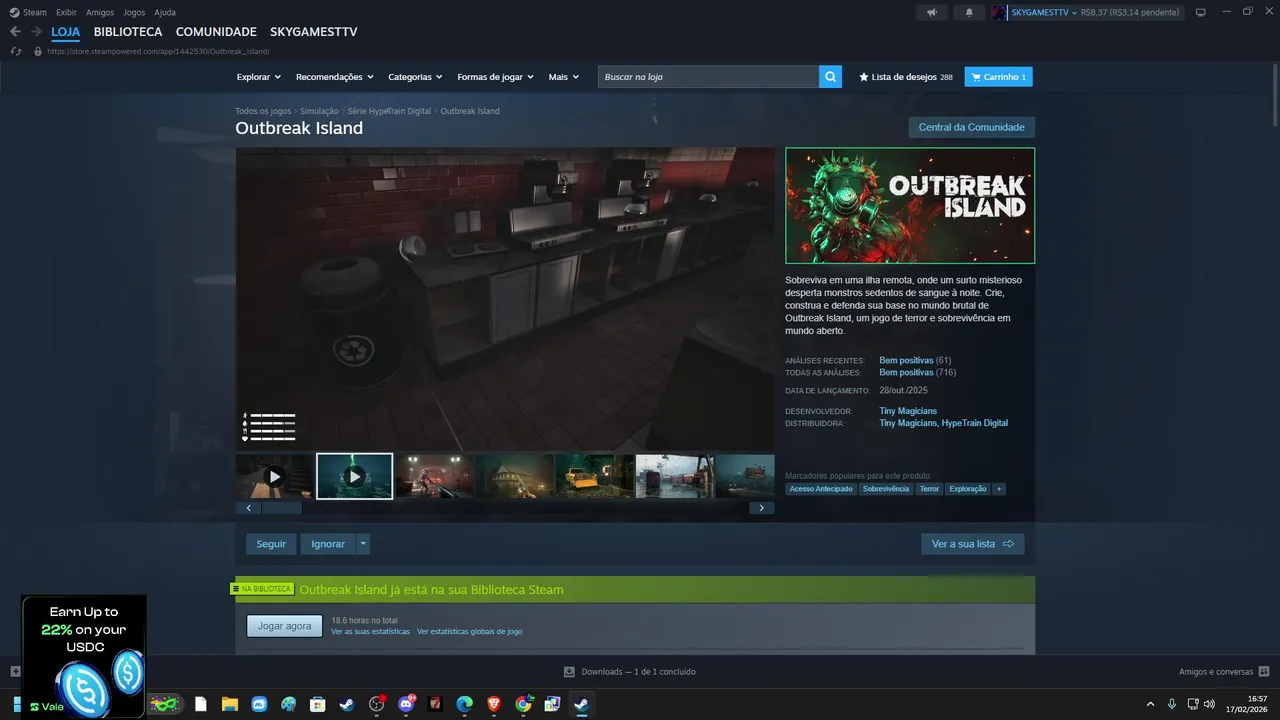Open Bem positivas recent reviews link

point(906,360)
